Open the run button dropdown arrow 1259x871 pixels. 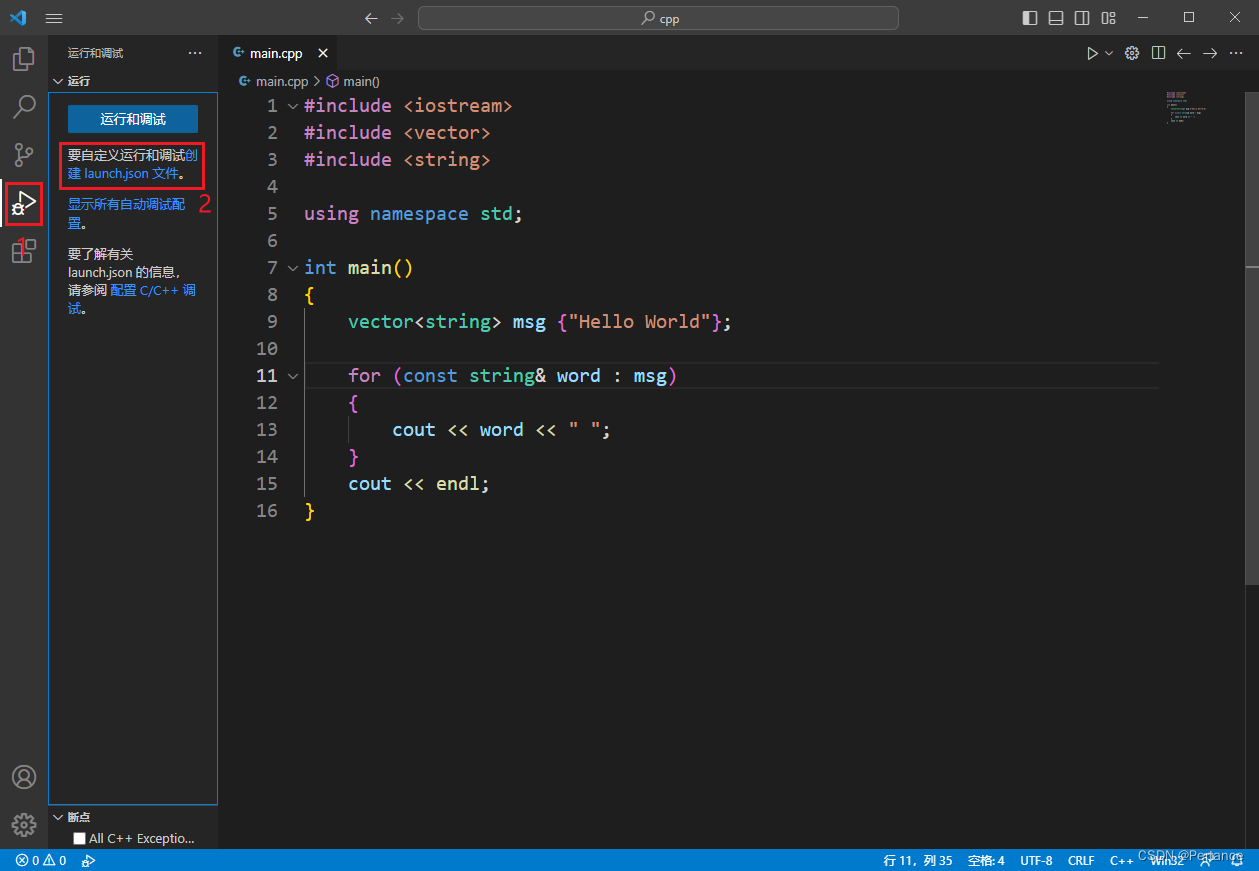(x=1109, y=53)
